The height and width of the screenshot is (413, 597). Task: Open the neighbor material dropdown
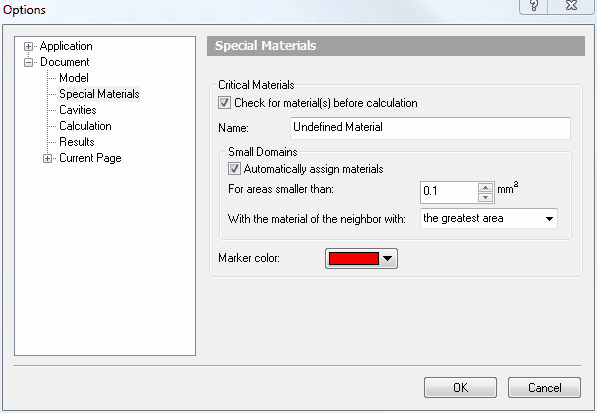(x=489, y=218)
